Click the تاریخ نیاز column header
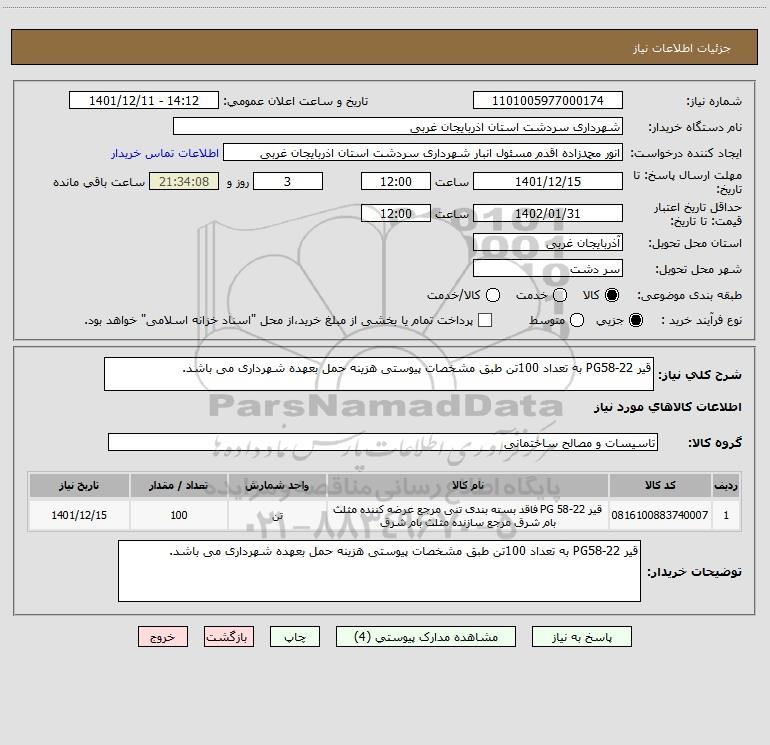770x745 pixels. pyautogui.click(x=79, y=486)
